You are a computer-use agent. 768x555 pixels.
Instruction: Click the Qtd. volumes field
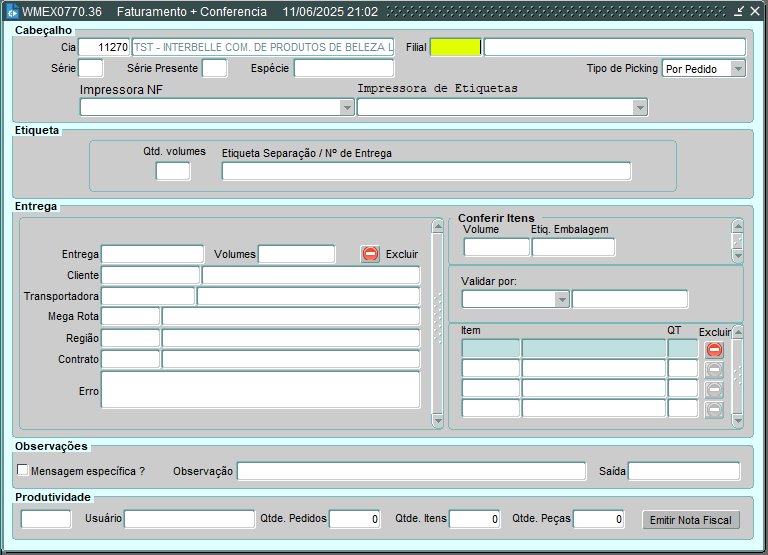click(173, 171)
